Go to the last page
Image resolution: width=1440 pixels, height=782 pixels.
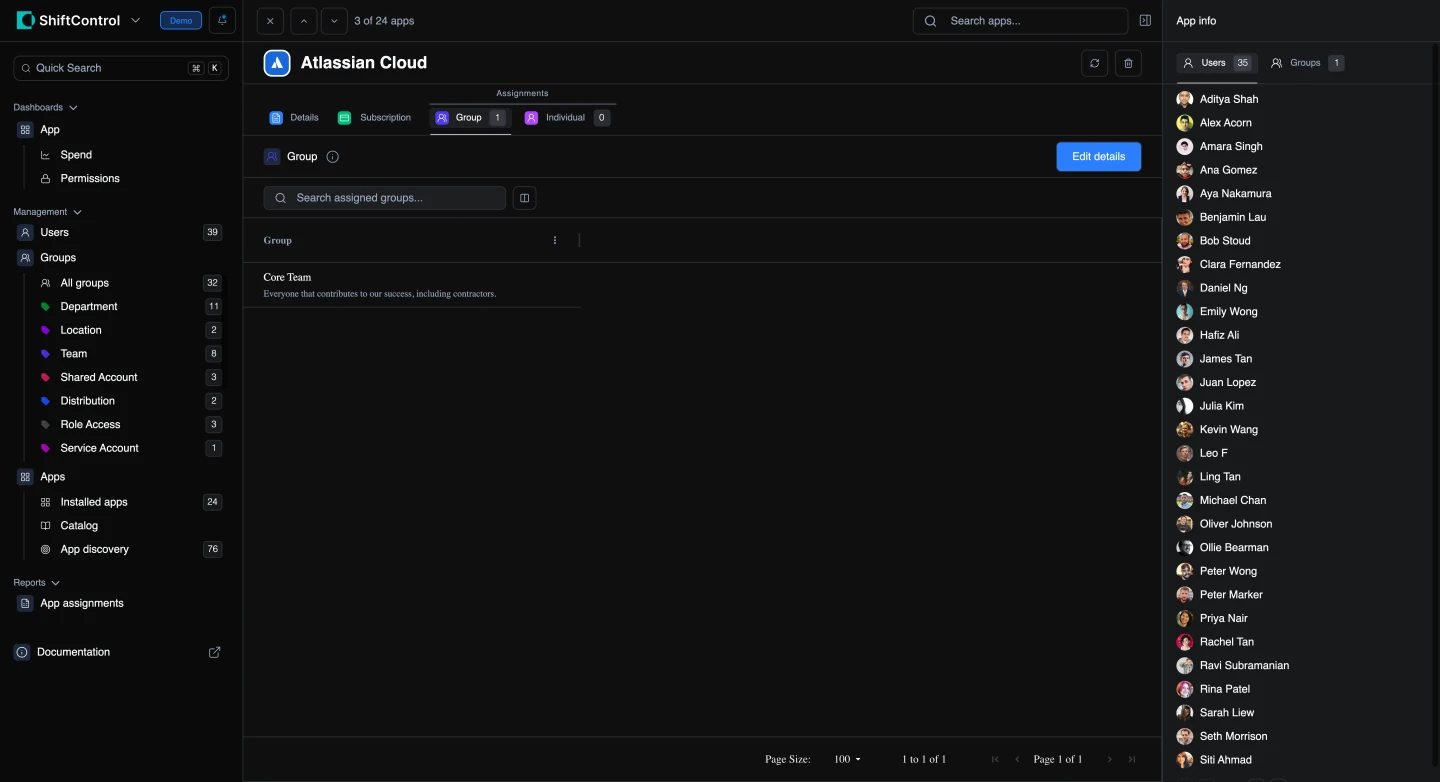tap(1132, 759)
